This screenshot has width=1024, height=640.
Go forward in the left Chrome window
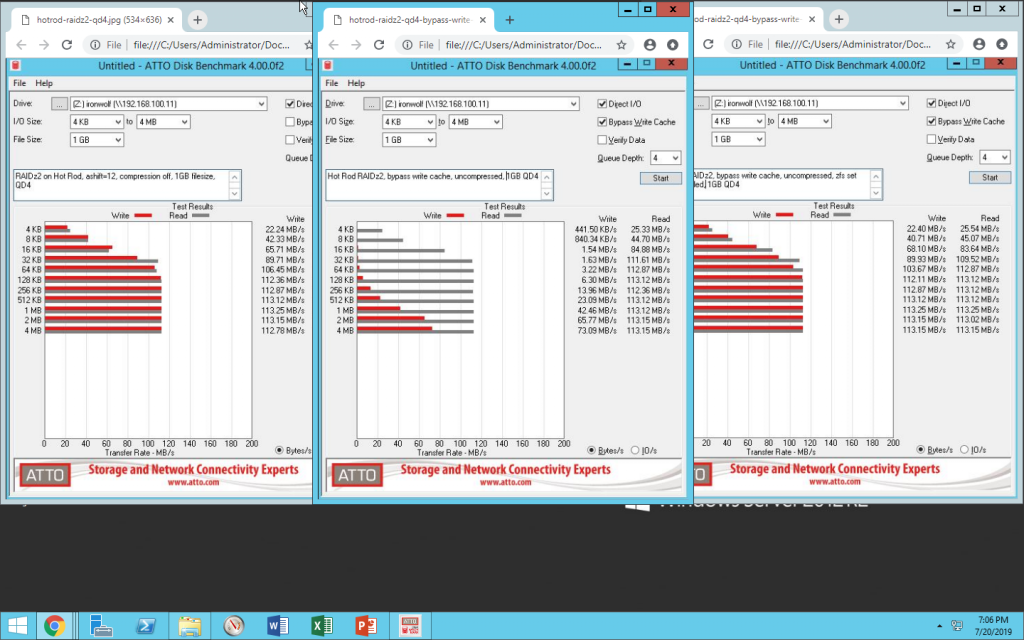tap(44, 44)
